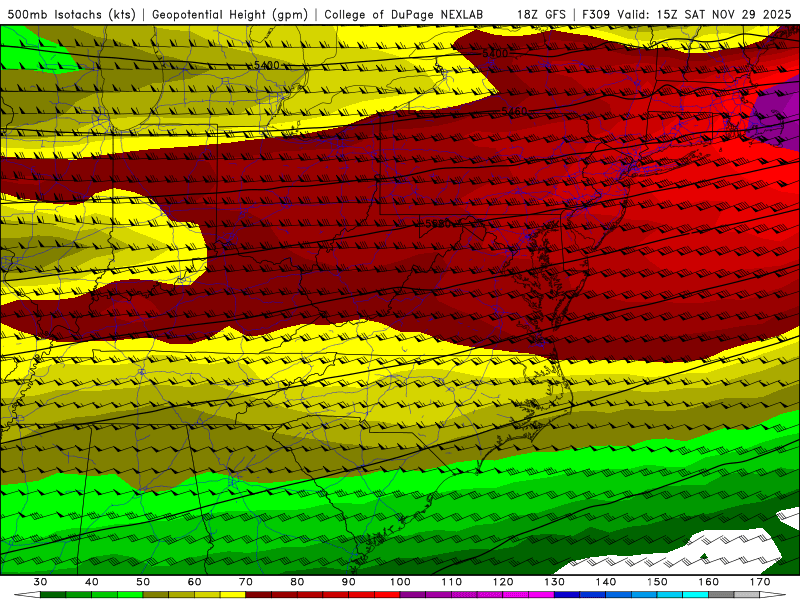Click the '110' value on the color scale
Screen dimensions: 800x600
pos(452,582)
